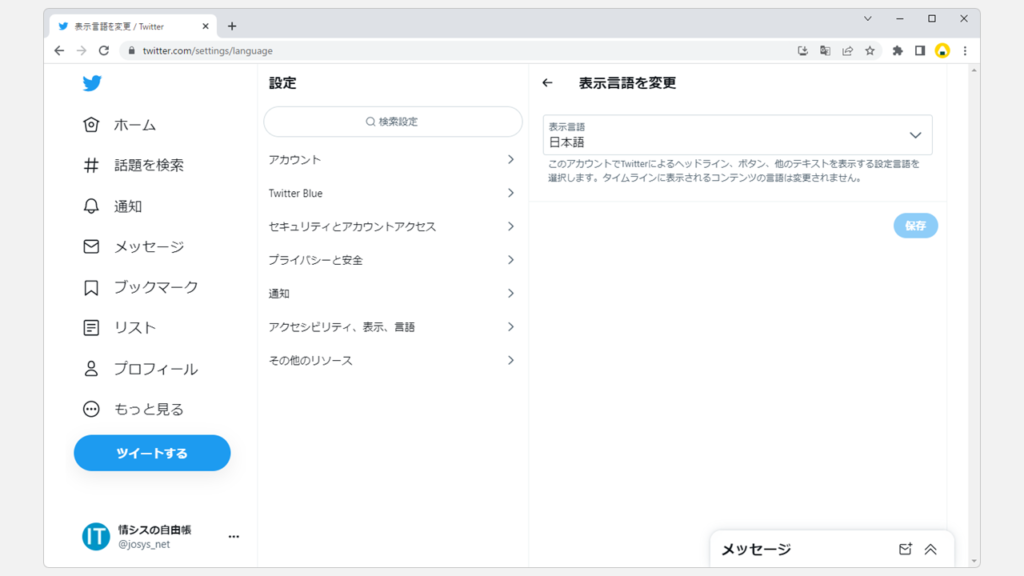Click the ツイートする button
Screen dimensions: 1024x576
[x=152, y=453]
